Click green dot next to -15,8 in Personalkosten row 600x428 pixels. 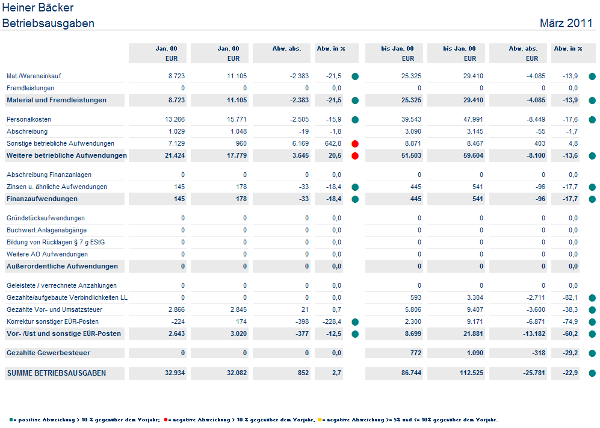pos(355,120)
